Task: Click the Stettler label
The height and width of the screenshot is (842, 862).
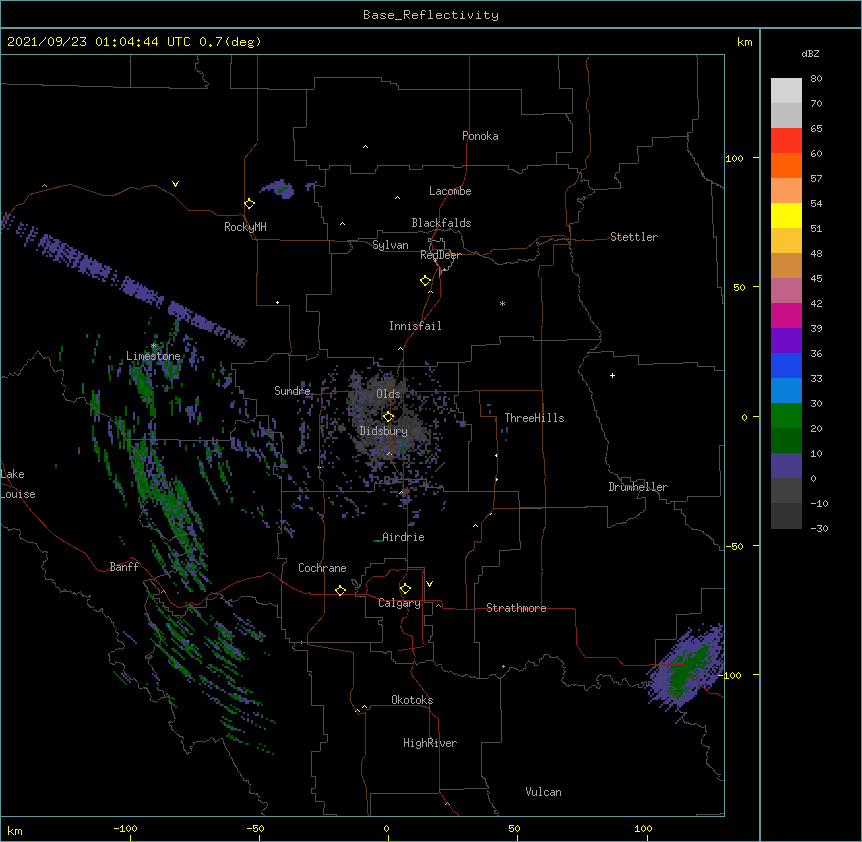Action: click(634, 237)
